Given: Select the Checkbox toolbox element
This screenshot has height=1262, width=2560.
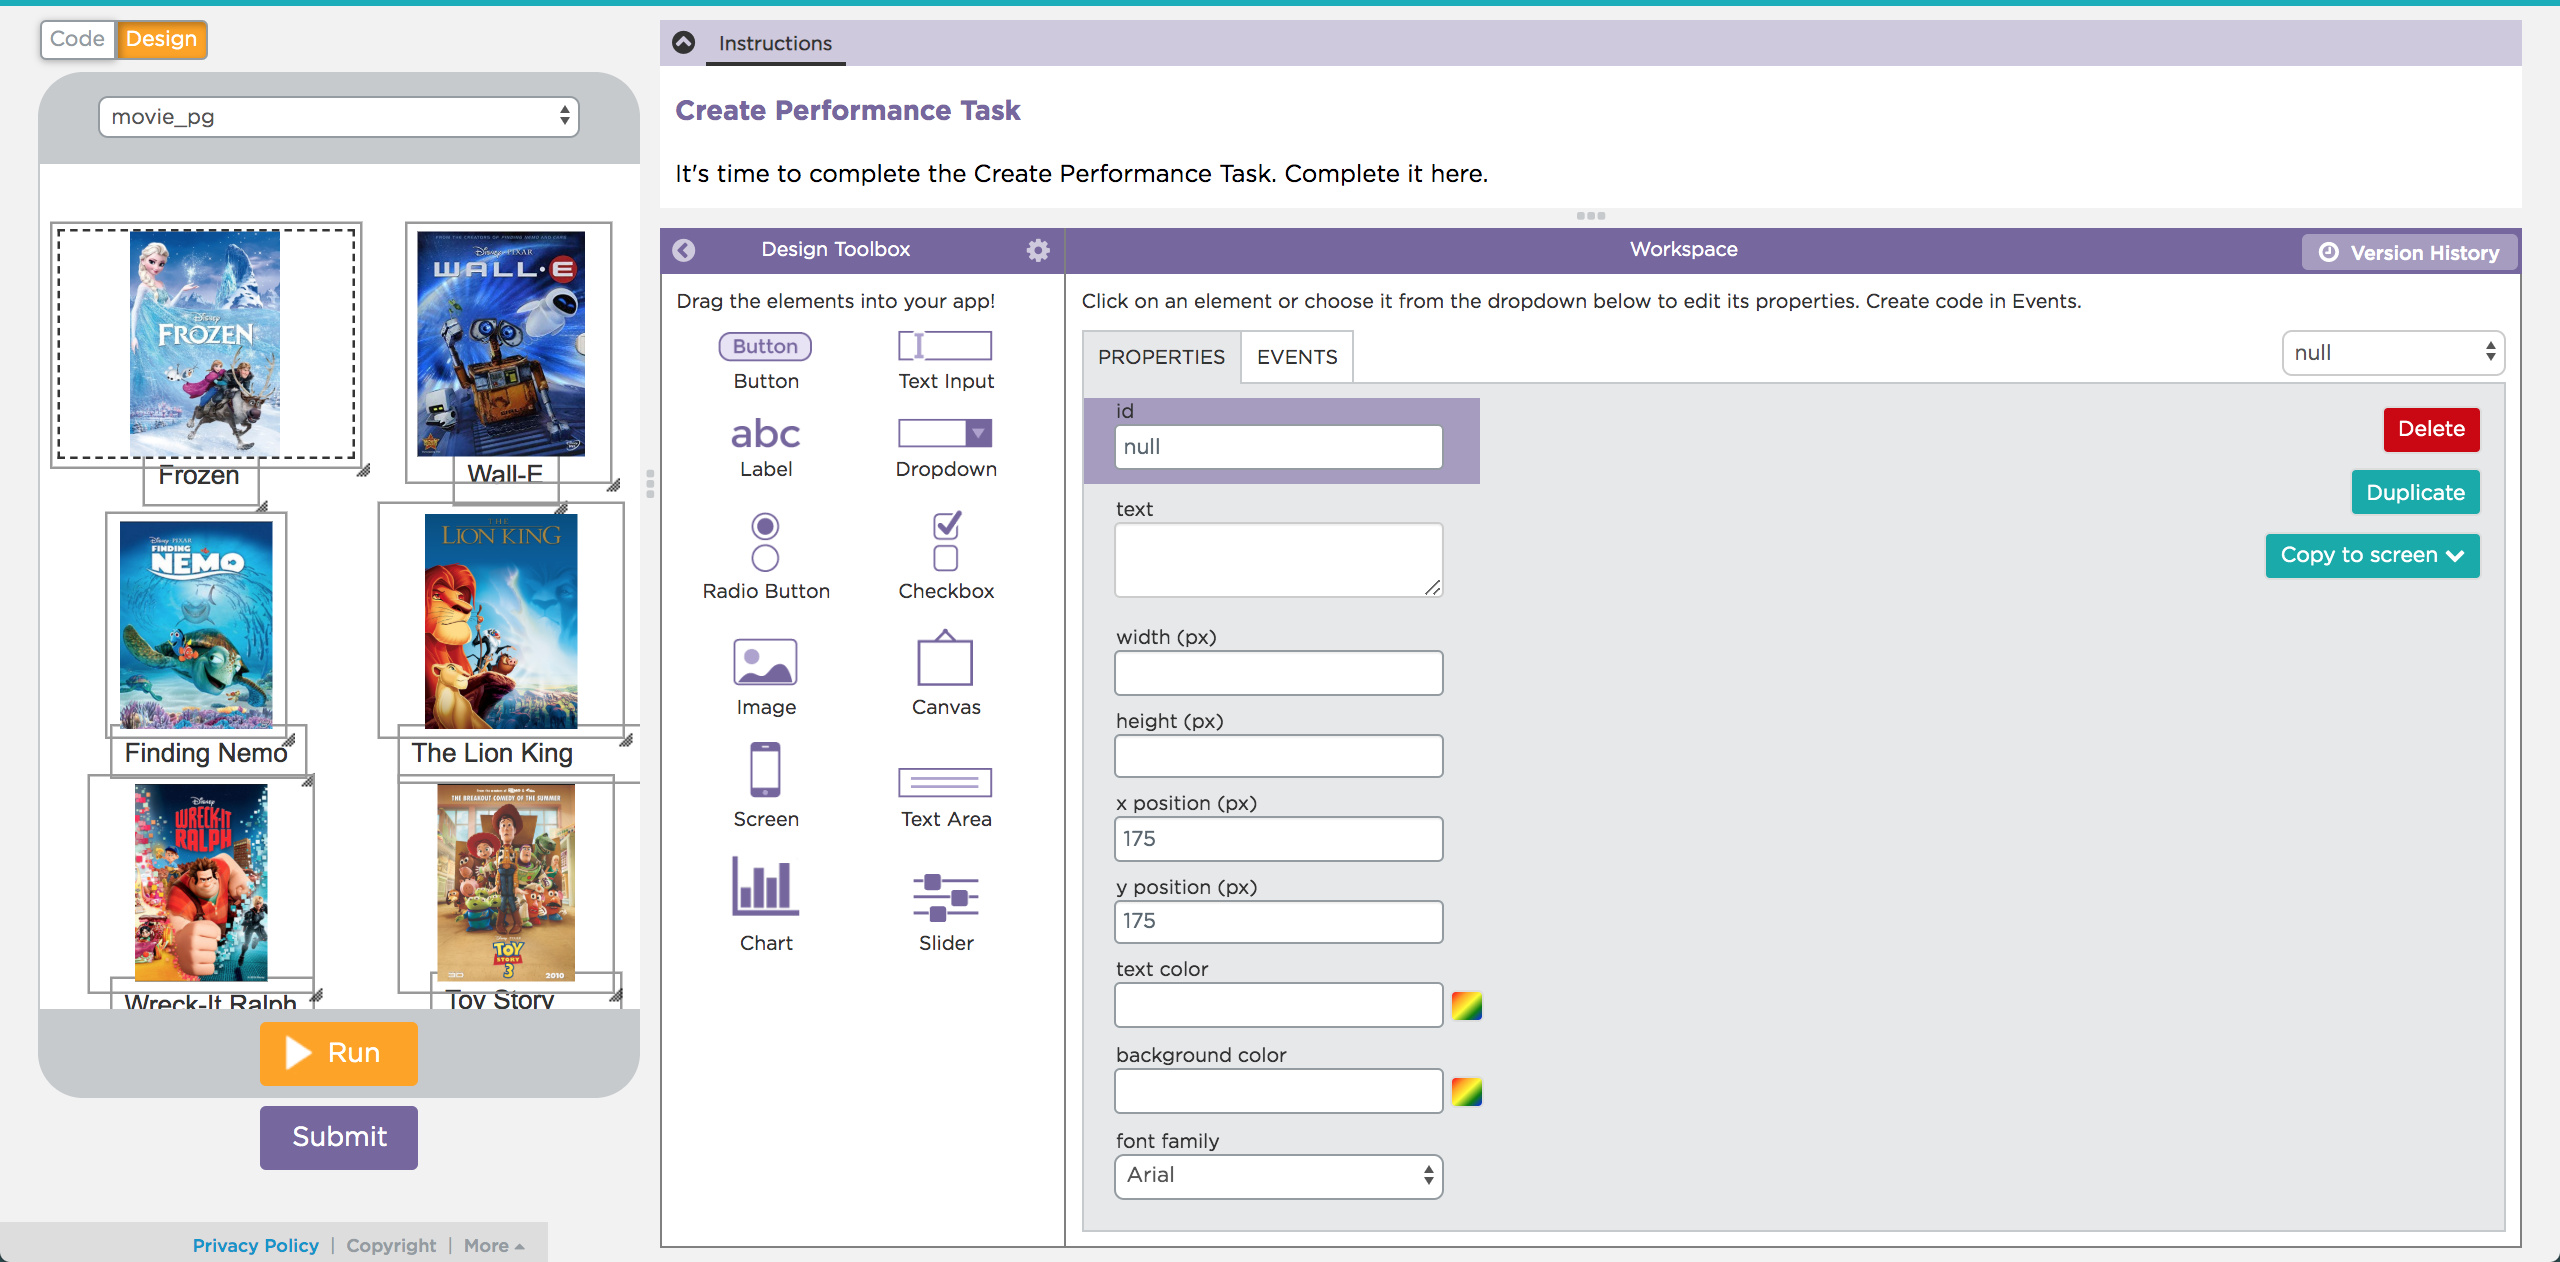Looking at the screenshot, I should [945, 541].
